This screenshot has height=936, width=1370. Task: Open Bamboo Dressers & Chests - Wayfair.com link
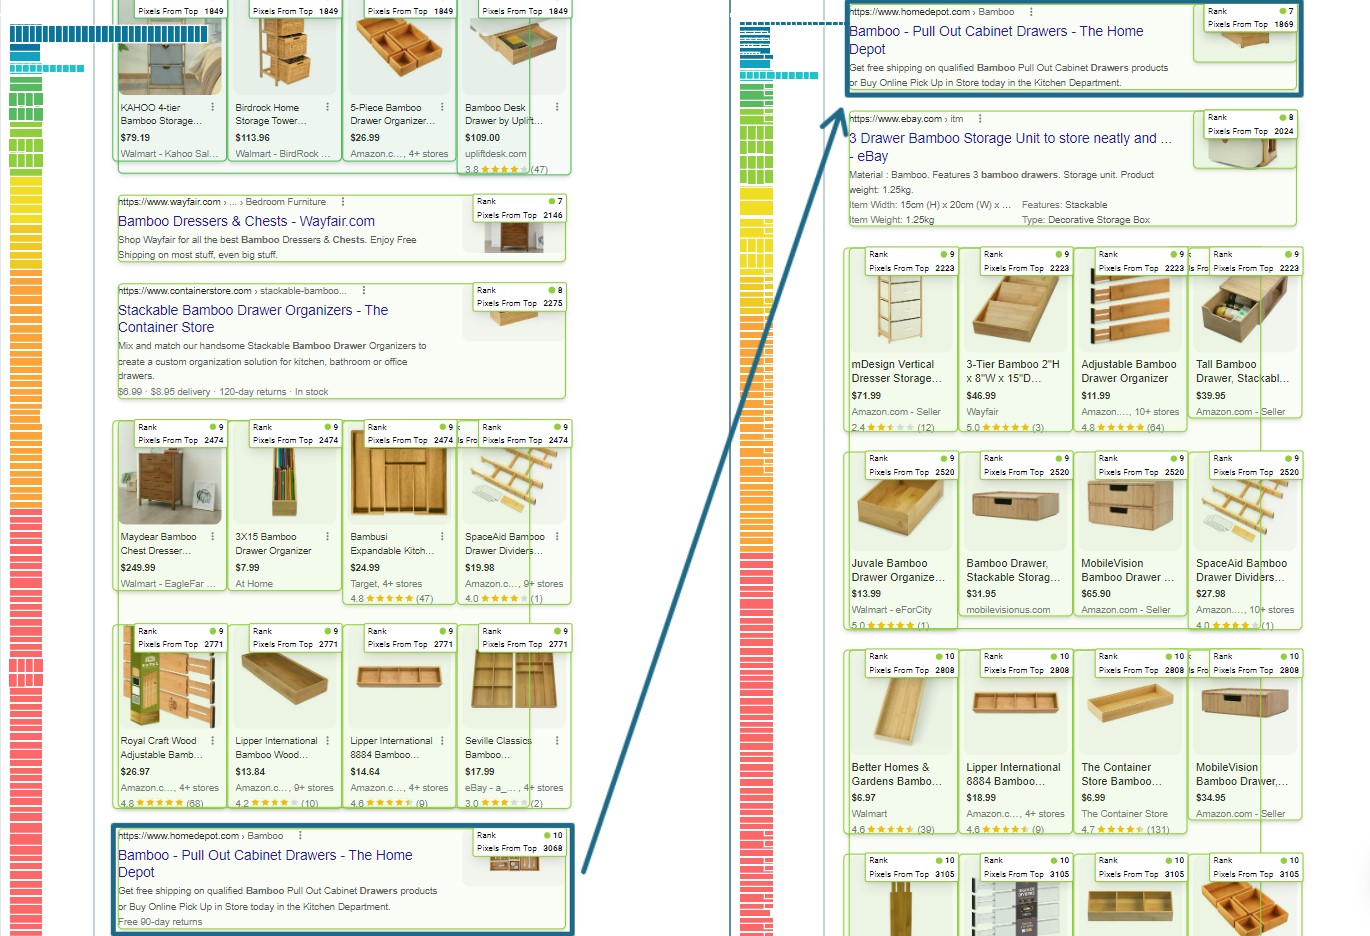tap(246, 221)
